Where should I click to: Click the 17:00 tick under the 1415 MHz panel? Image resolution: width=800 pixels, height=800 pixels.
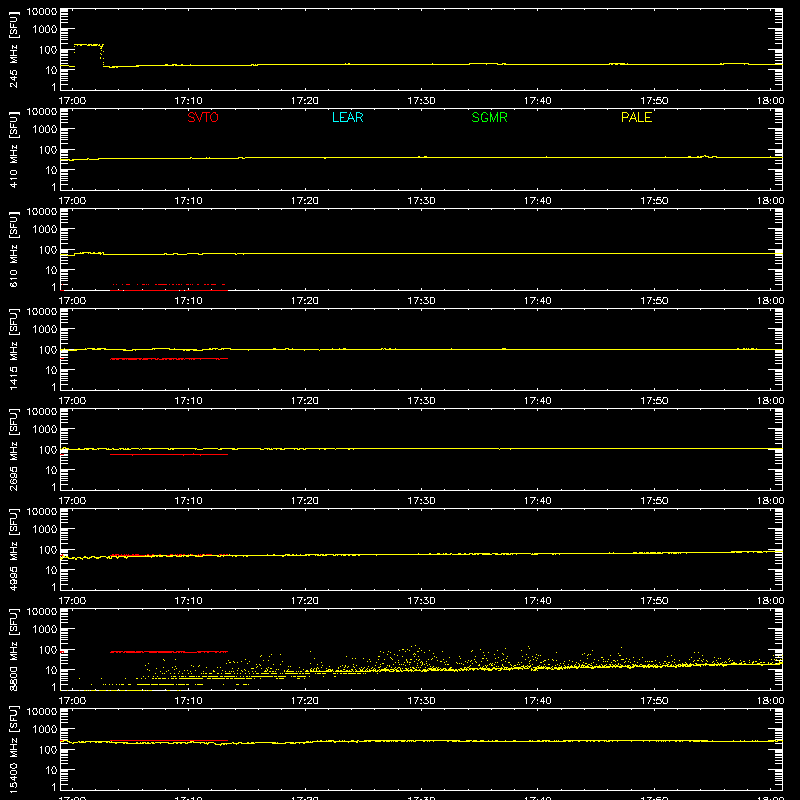(72, 401)
